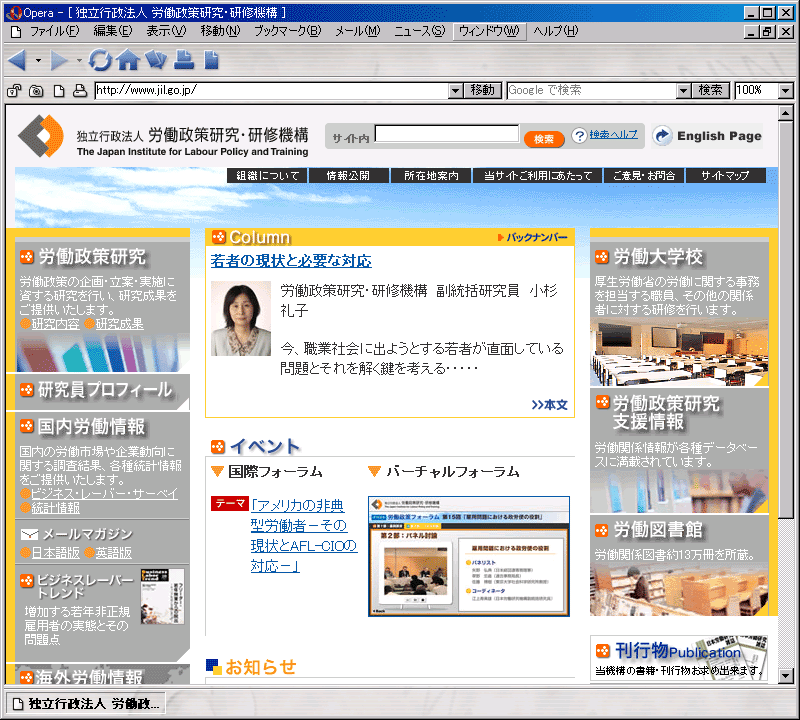Click the orange icon beside Column heading

click(218, 237)
